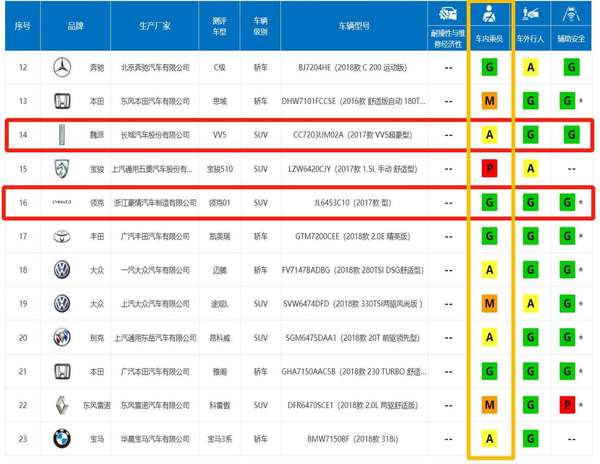
Task: Click the Buick logo in row 20
Action: click(x=62, y=337)
